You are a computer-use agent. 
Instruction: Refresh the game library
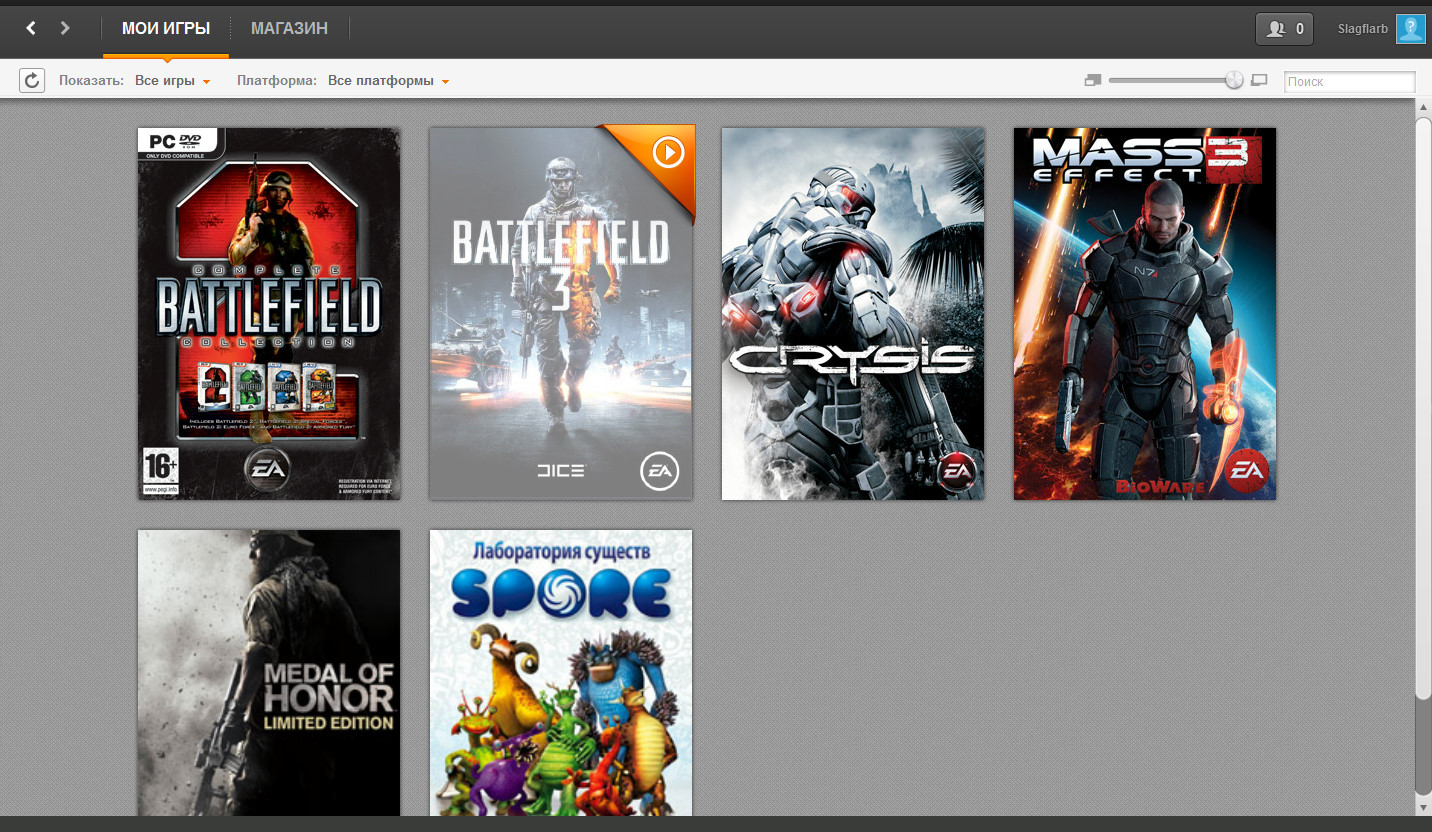click(32, 81)
